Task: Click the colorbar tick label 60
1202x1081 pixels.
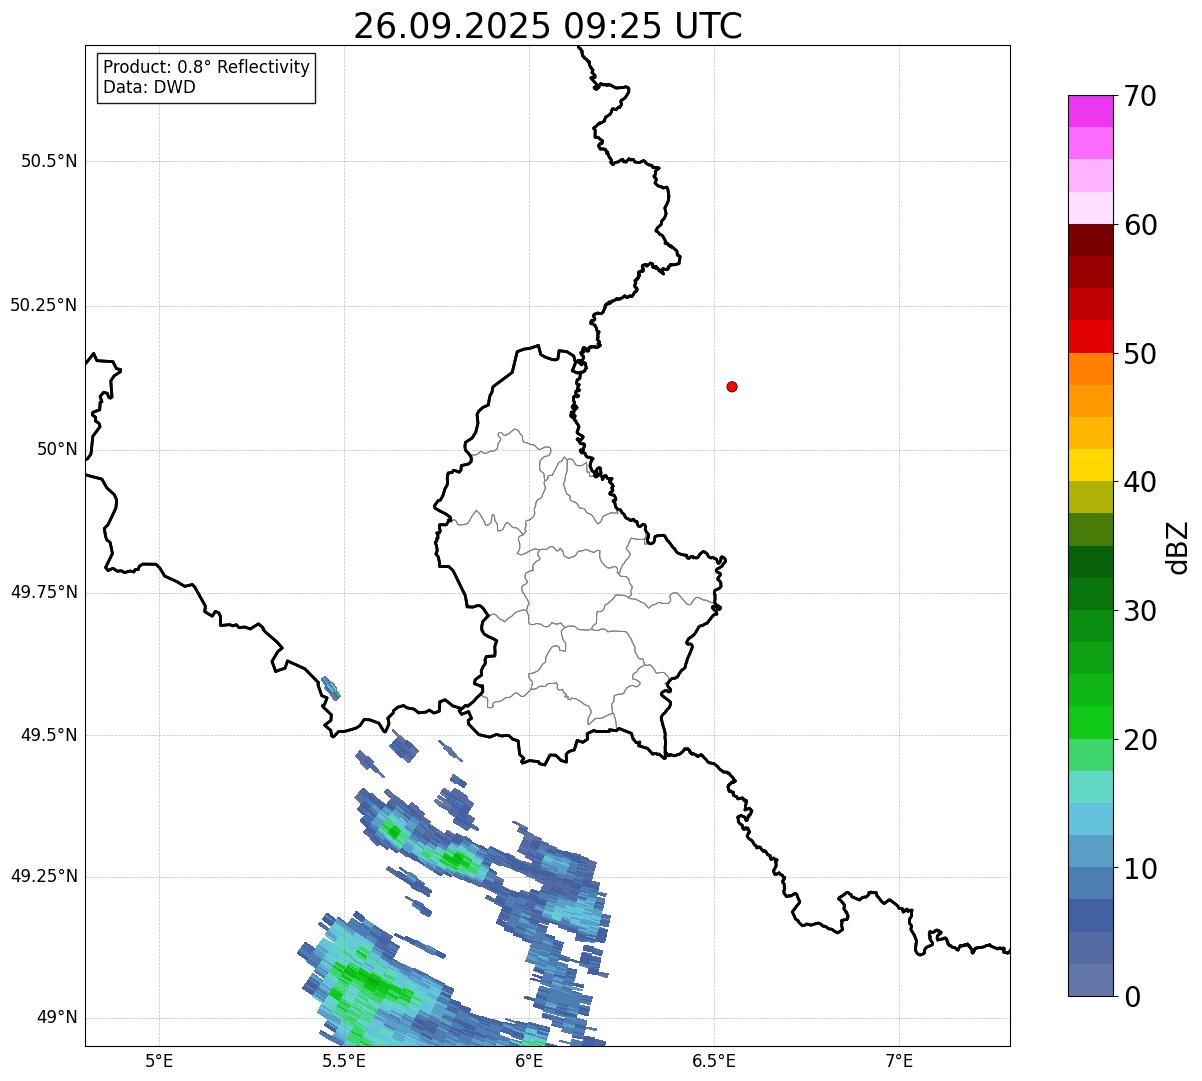Action: (x=1141, y=225)
